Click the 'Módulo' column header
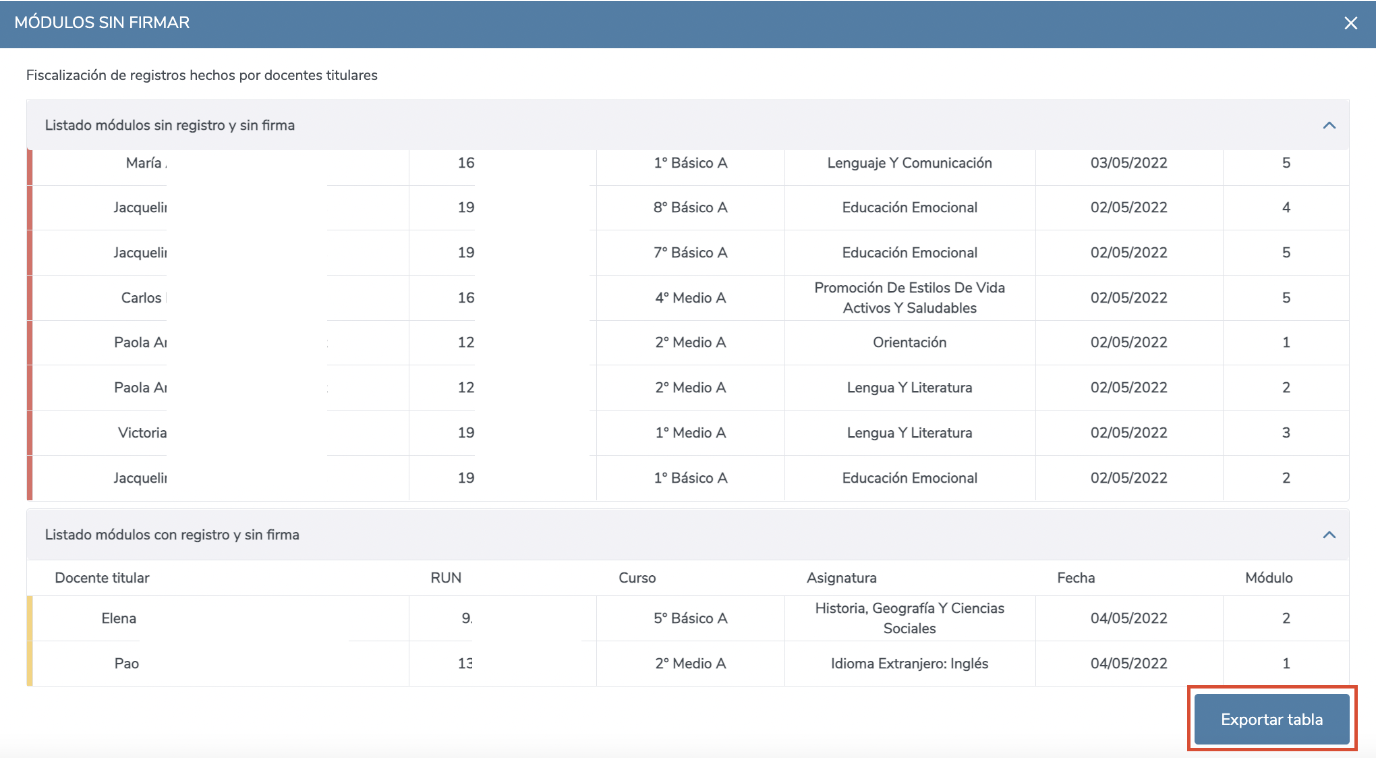 (1269, 578)
